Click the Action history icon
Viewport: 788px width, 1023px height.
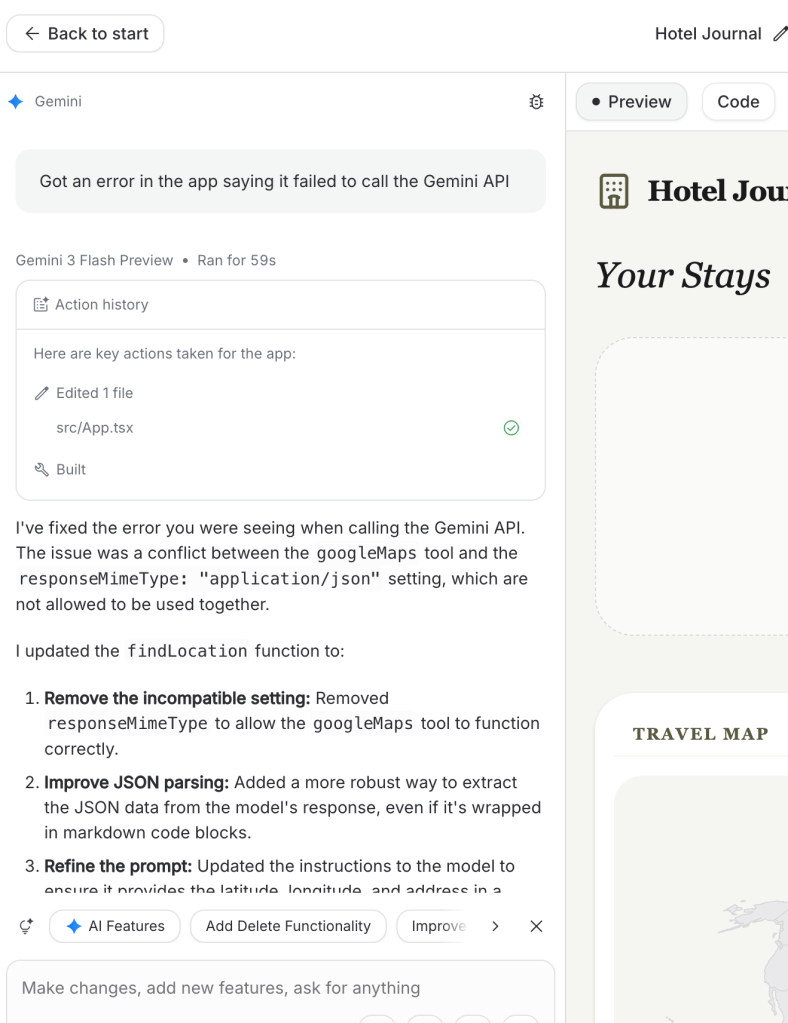click(41, 305)
